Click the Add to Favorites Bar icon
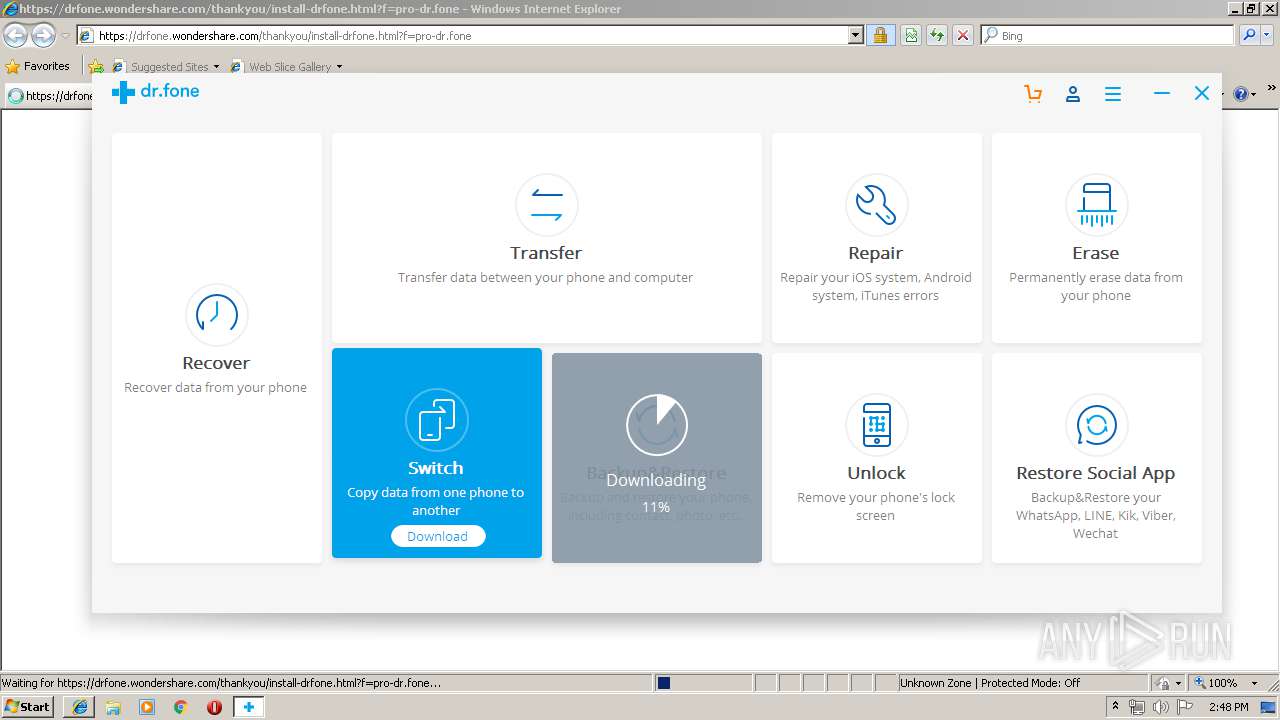Screen dimensions: 1280x720 (x=96, y=67)
